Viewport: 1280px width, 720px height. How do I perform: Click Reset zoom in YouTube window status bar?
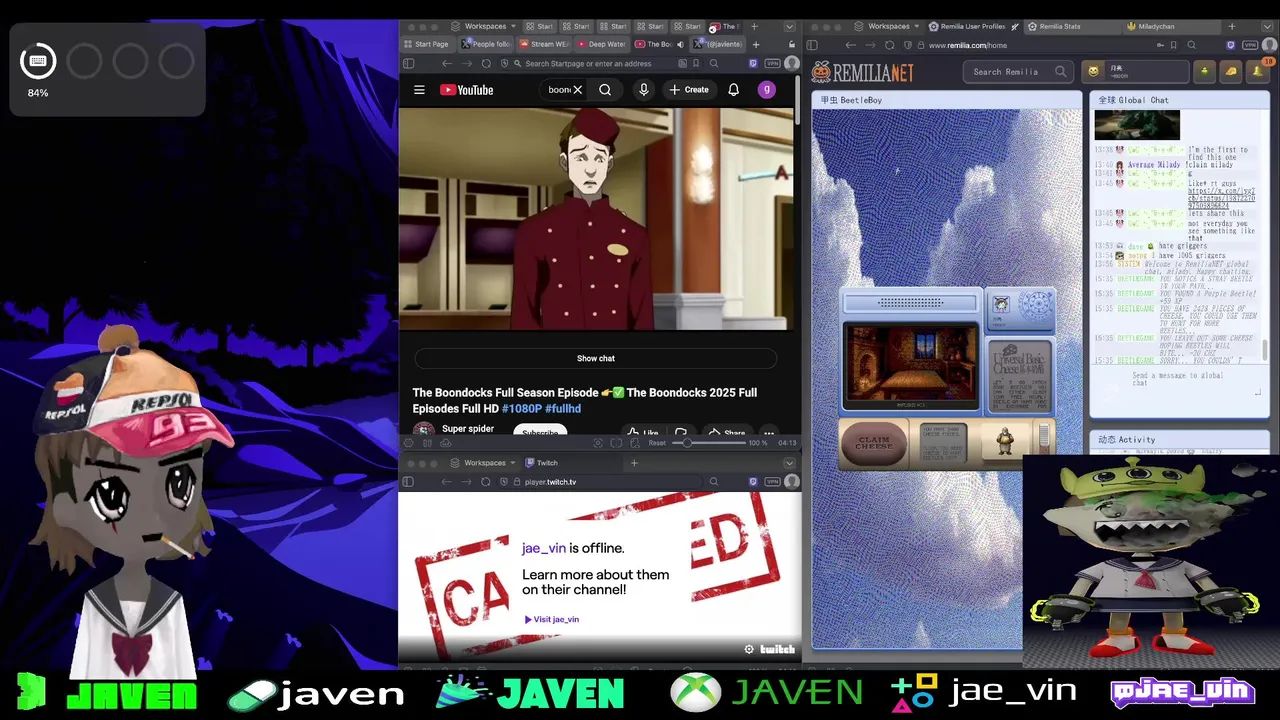657,443
